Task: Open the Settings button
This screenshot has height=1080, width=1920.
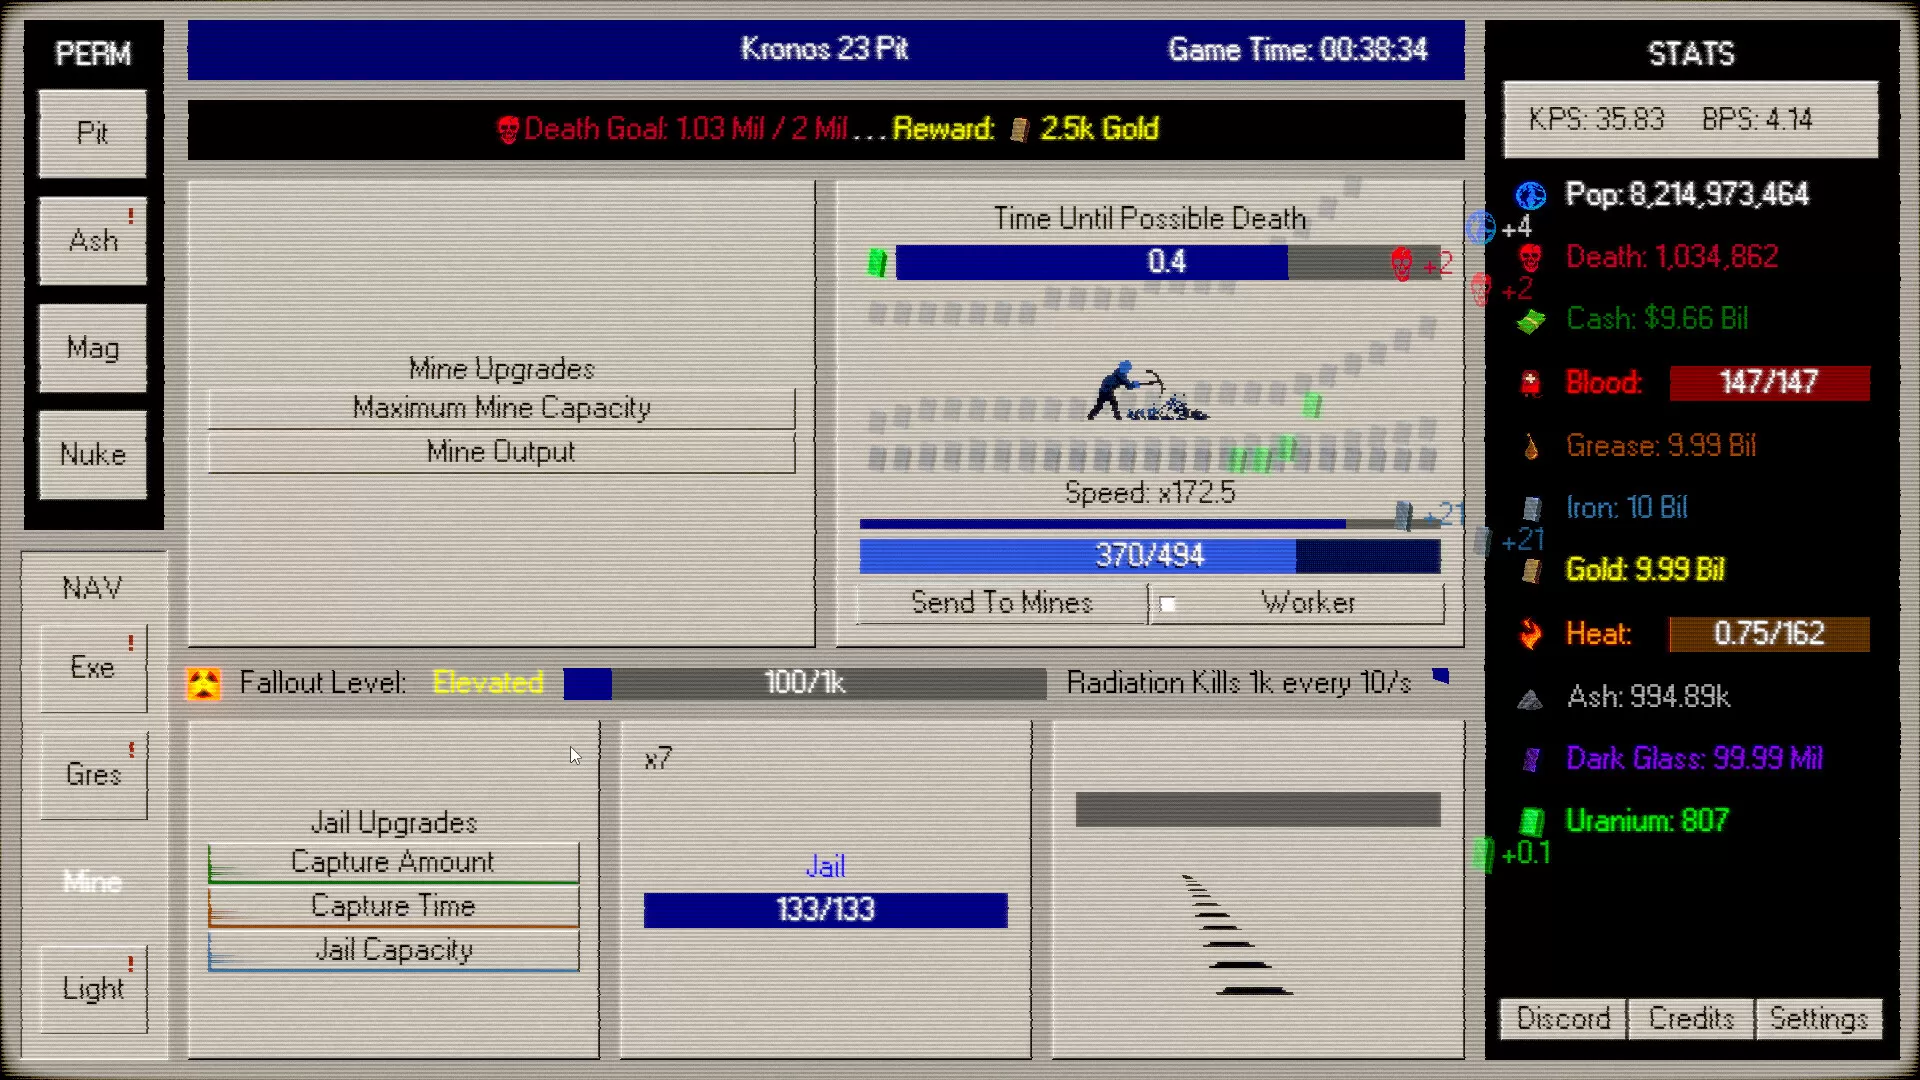Action: [x=1818, y=1019]
